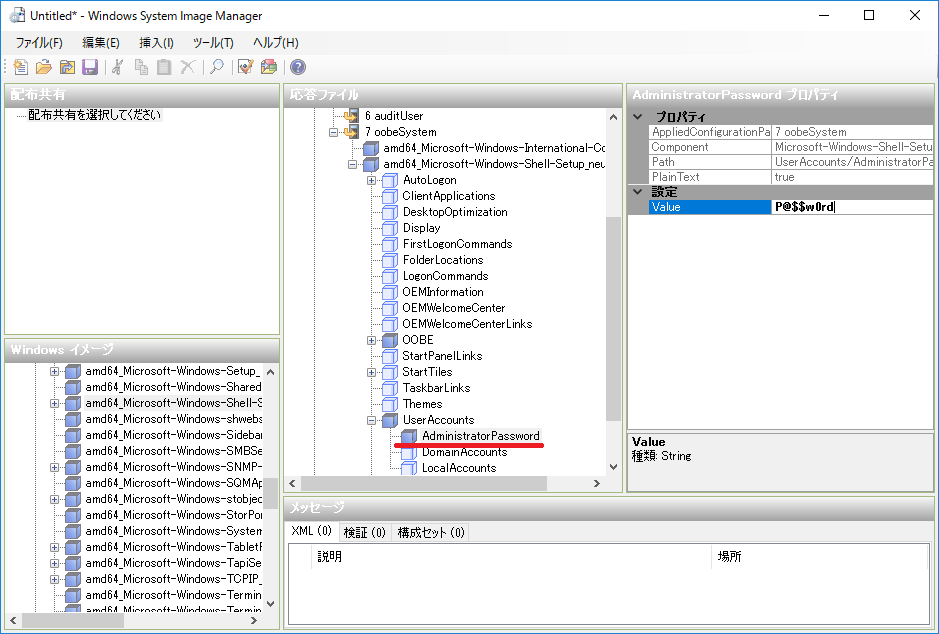Save the answer file with the floppy icon
Screen dimensions: 939x634
(90, 67)
